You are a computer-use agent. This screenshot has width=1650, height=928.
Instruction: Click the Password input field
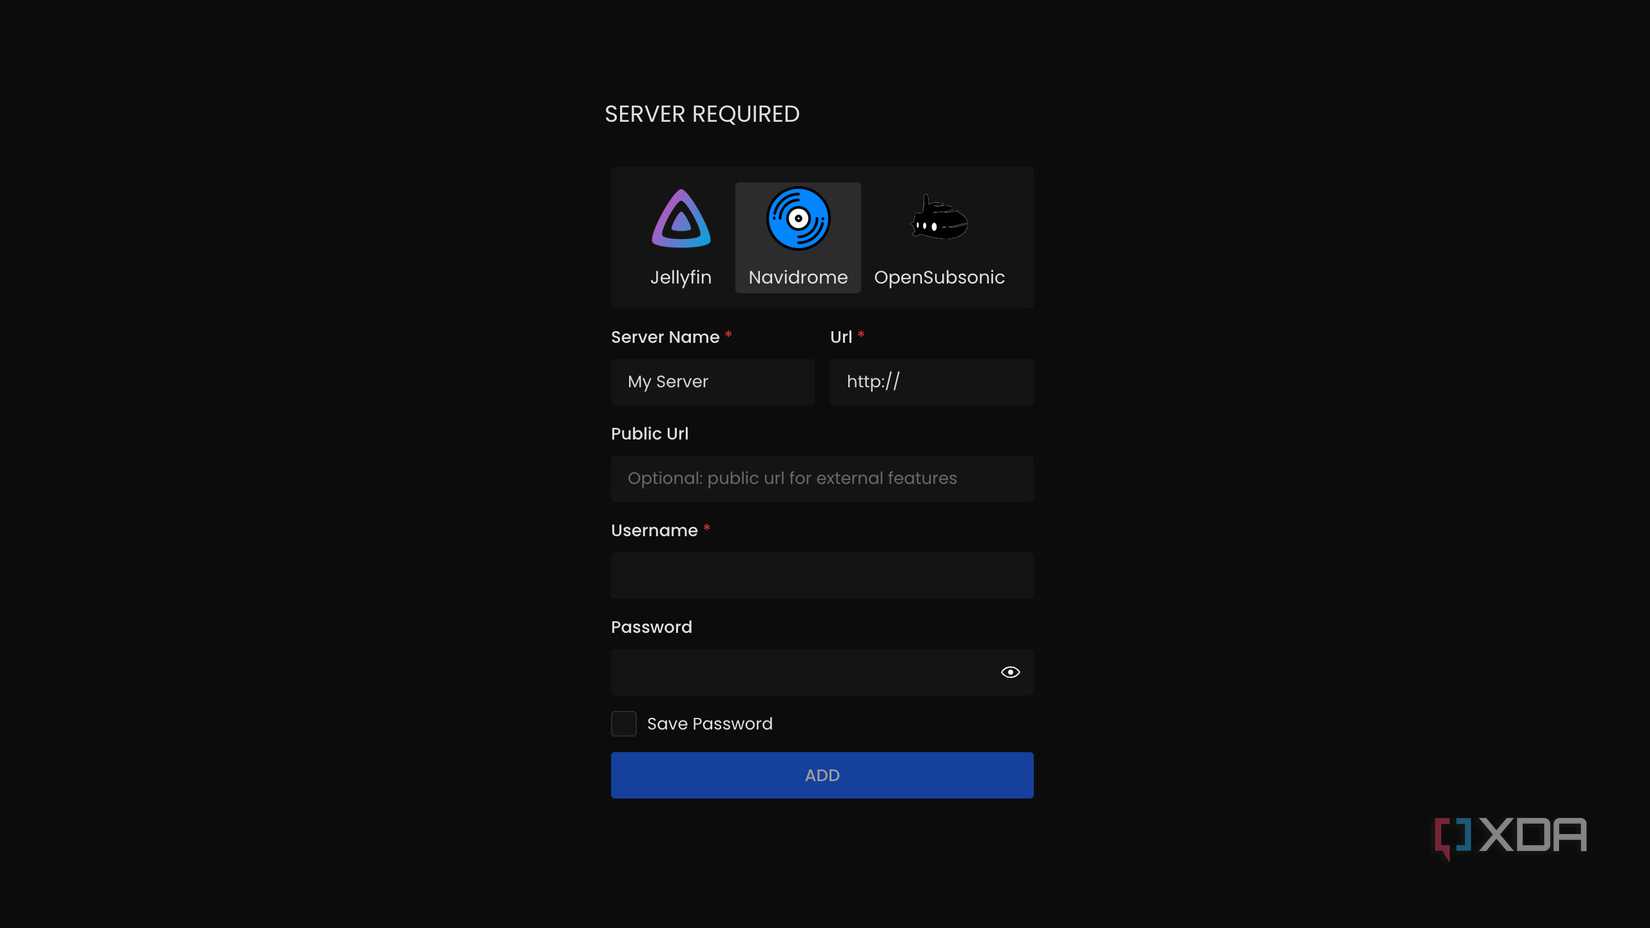coord(800,671)
